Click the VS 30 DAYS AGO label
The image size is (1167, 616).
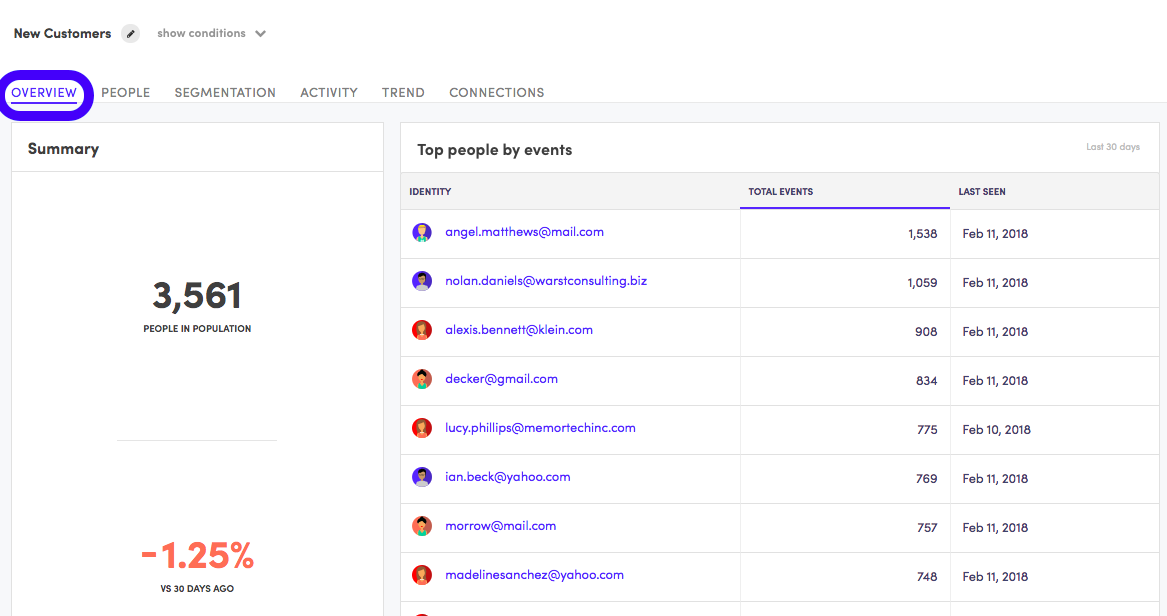tap(197, 588)
